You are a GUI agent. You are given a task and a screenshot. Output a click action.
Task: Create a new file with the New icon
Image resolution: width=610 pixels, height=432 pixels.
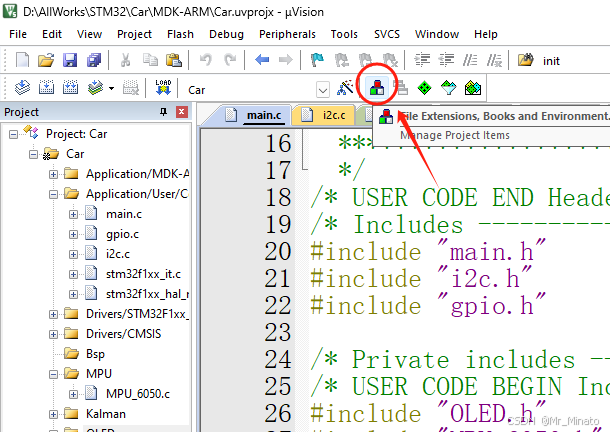[x=22, y=60]
